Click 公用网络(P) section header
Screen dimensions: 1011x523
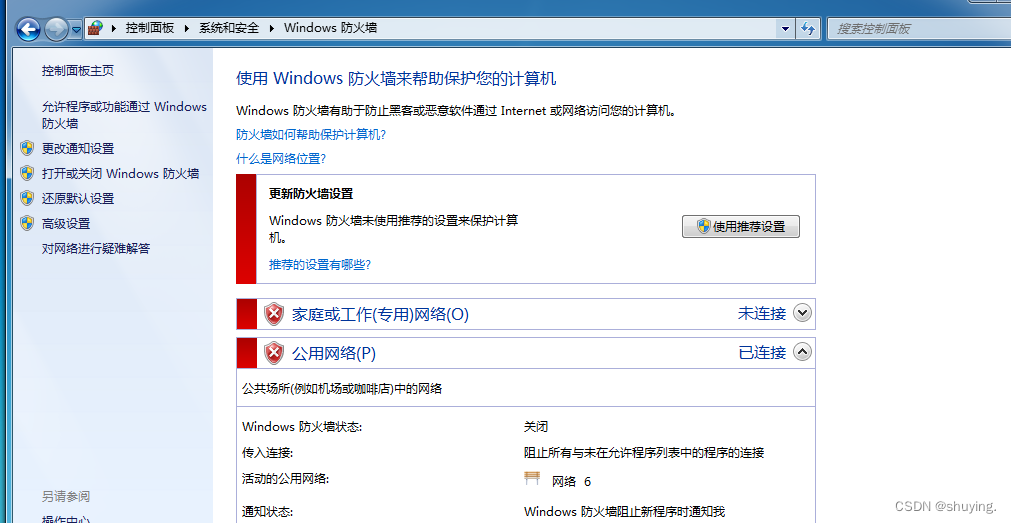(x=334, y=353)
